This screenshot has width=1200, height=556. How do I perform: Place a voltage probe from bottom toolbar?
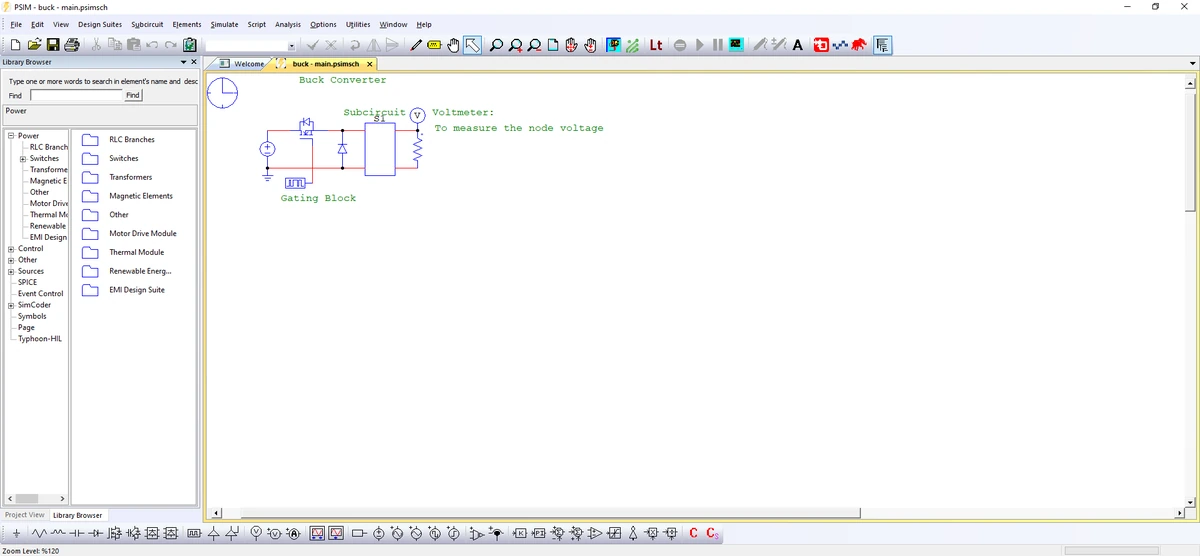tap(255, 534)
